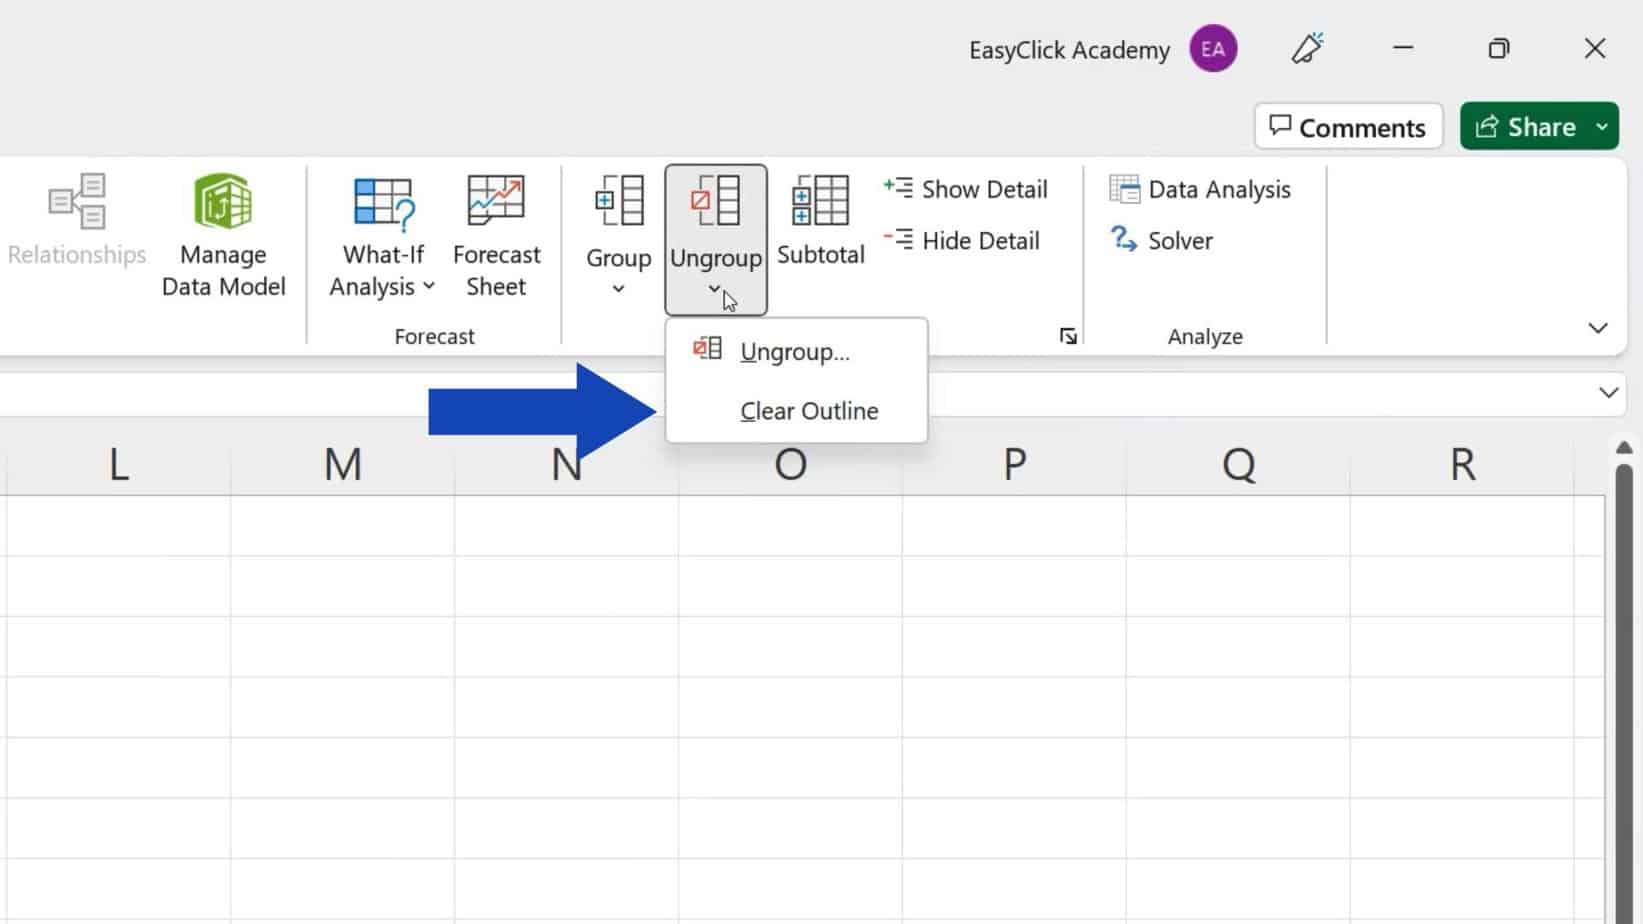Collapse the ribbon with the chevron
This screenshot has height=924, width=1643.
click(1598, 327)
